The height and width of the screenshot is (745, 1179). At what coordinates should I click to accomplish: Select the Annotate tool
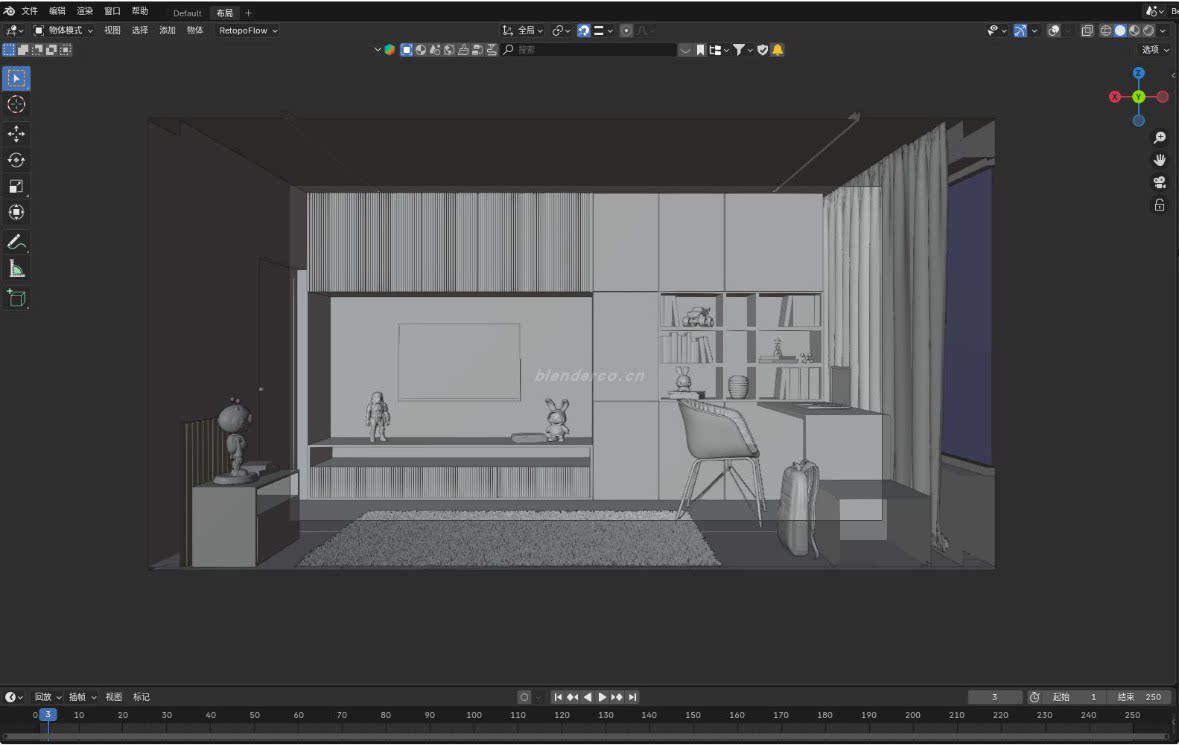pos(16,242)
